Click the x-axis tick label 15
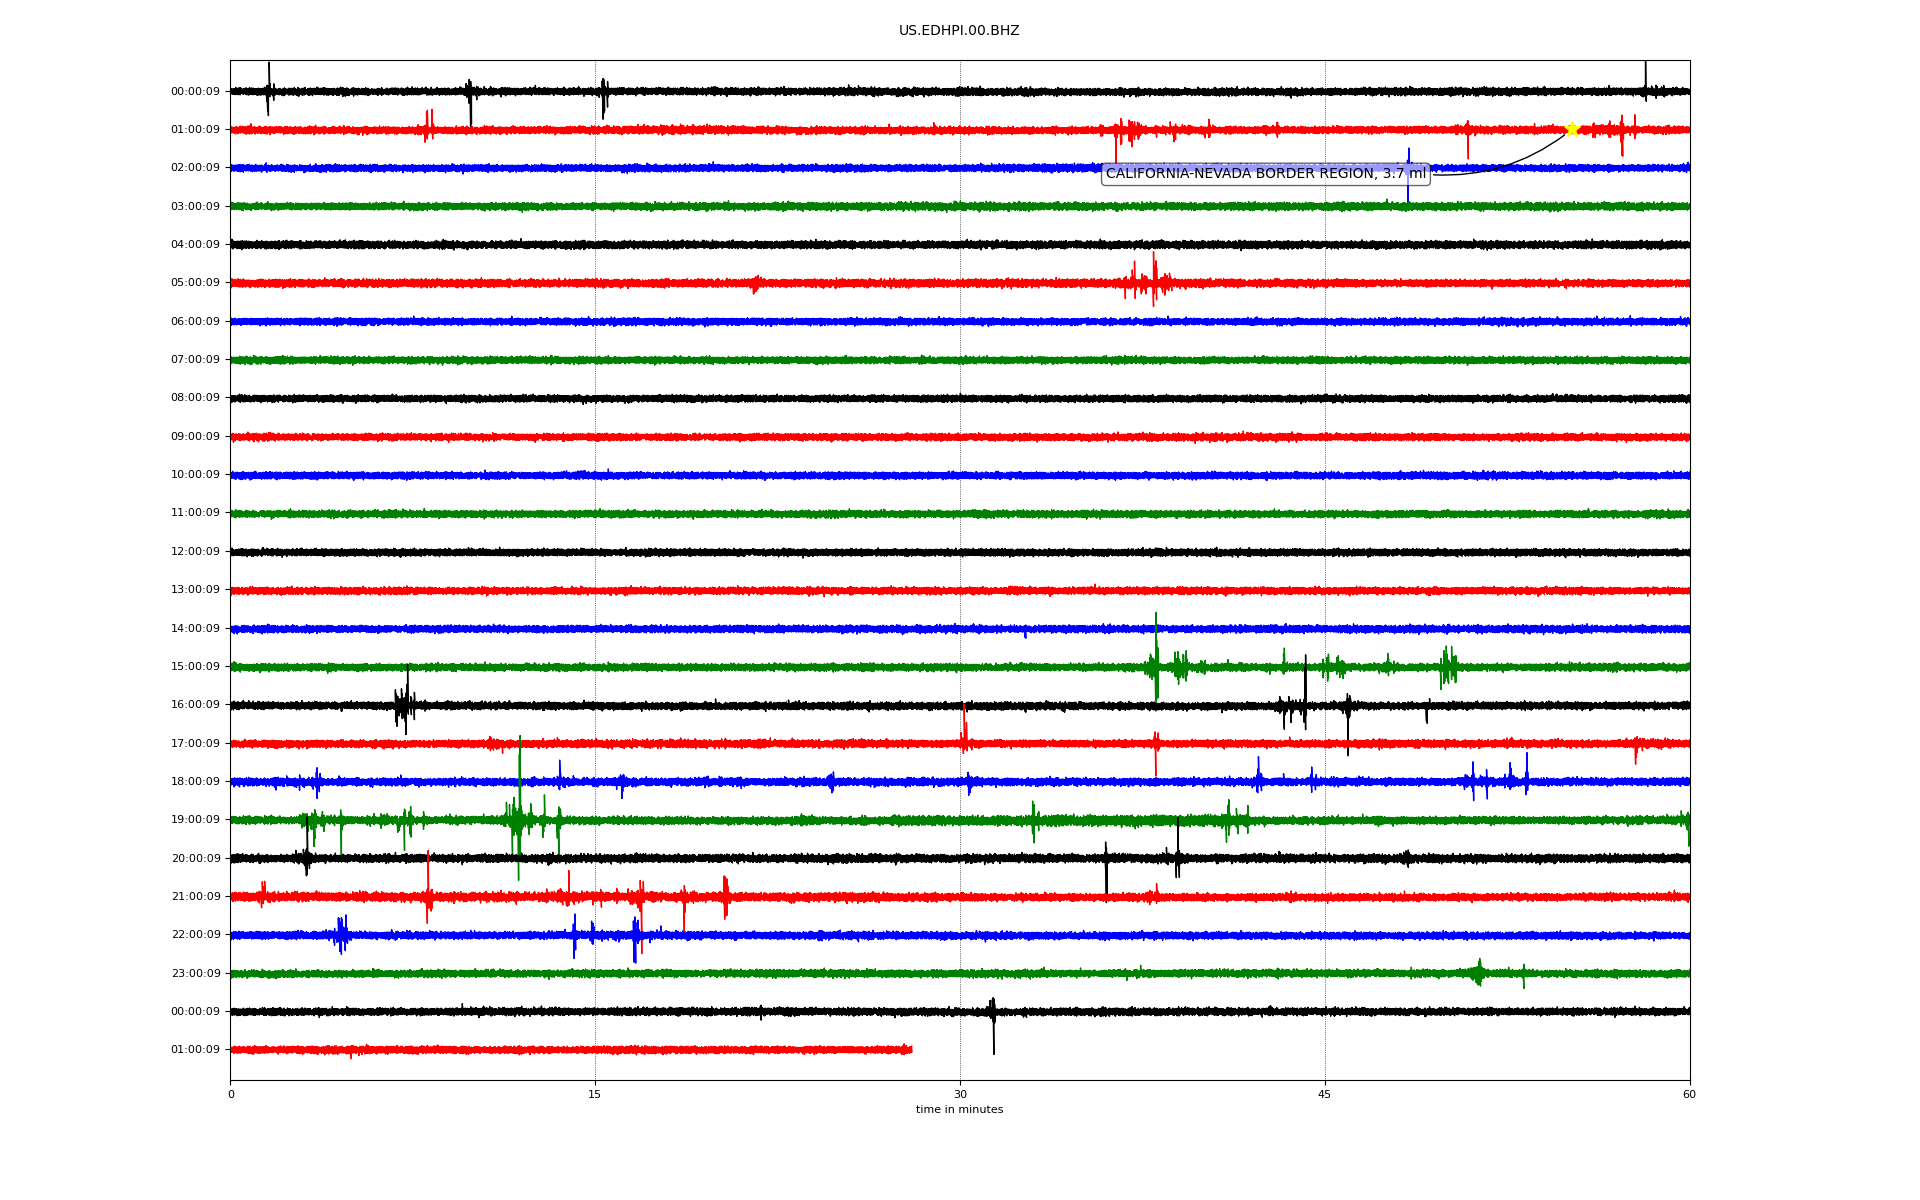This screenshot has width=1920, height=1200. click(595, 1094)
